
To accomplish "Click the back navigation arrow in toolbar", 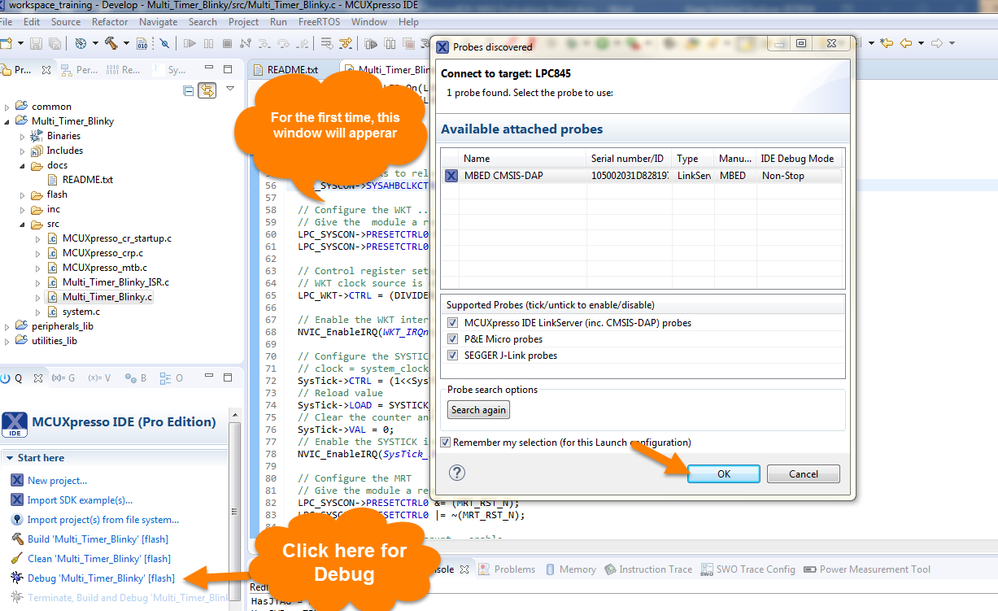I will tap(906, 43).
